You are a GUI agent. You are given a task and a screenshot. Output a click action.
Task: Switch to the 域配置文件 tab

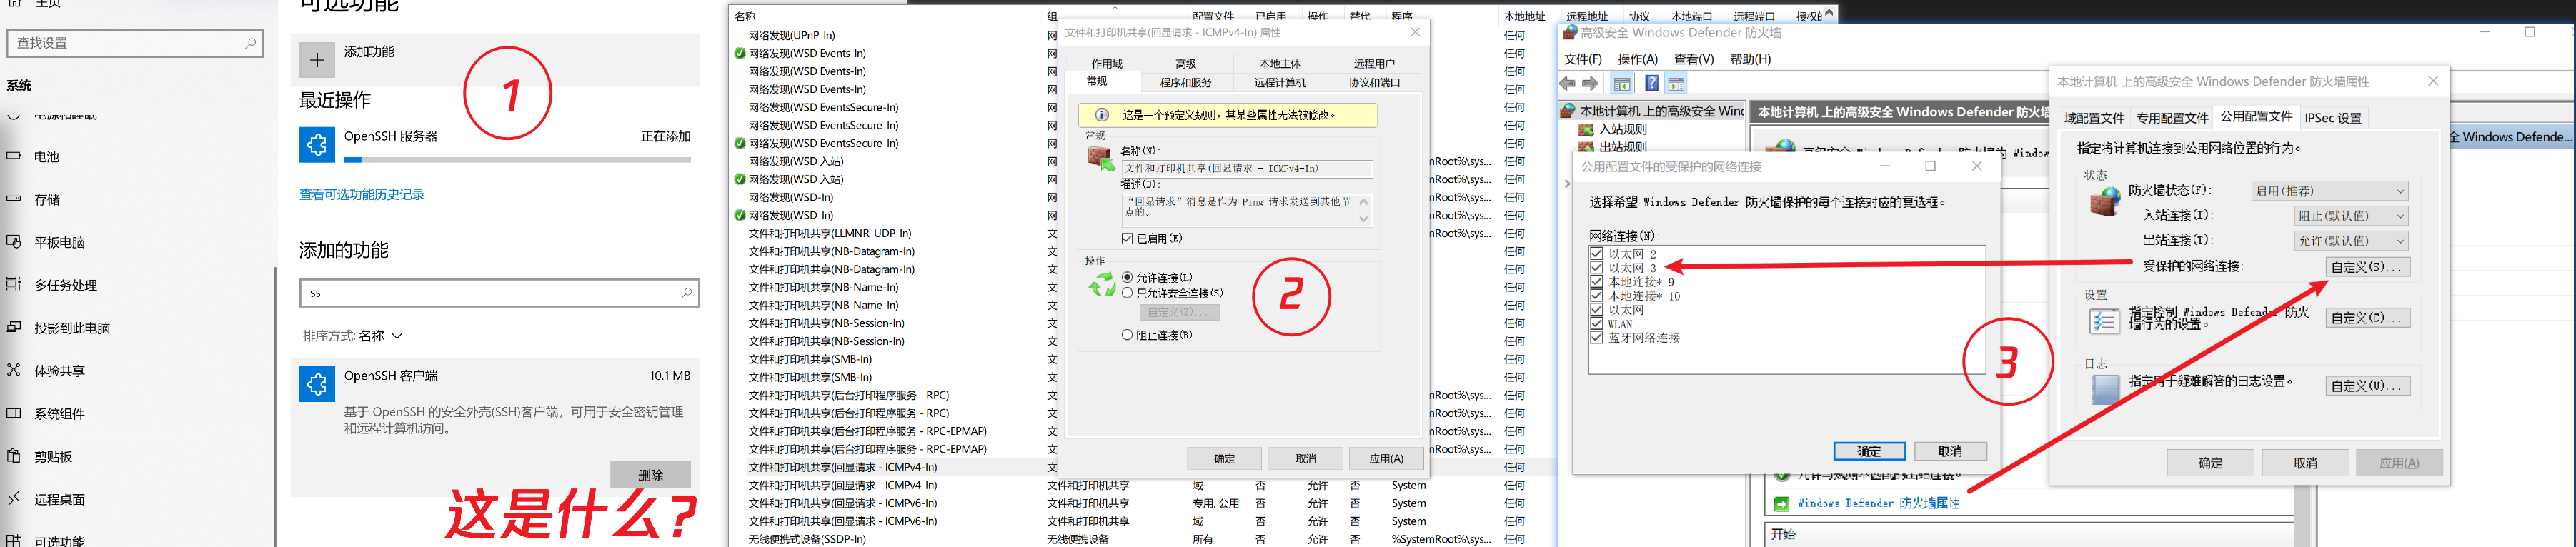(x=2094, y=118)
